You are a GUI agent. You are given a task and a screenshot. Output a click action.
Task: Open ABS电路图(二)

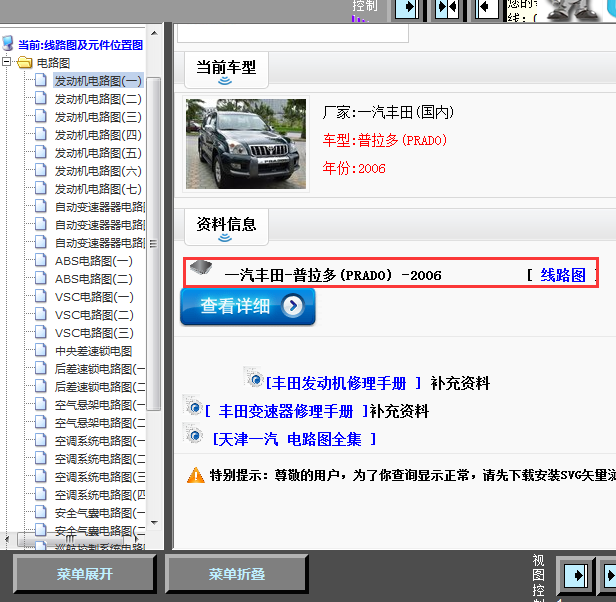[x=94, y=279]
